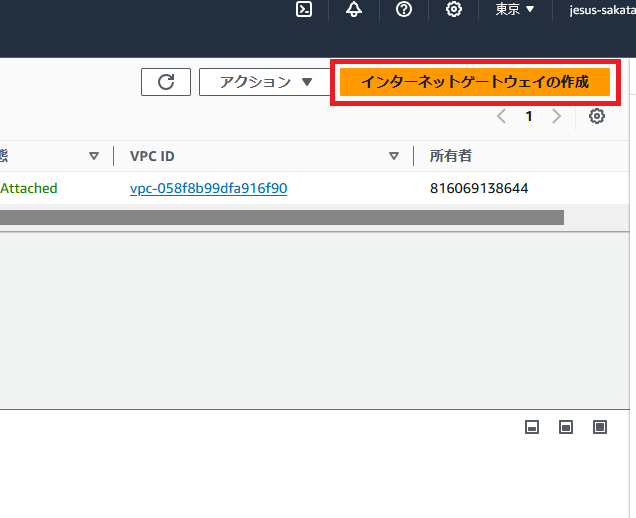Open the CloudShell terminal icon
The width and height of the screenshot is (636, 518).
tap(304, 9)
